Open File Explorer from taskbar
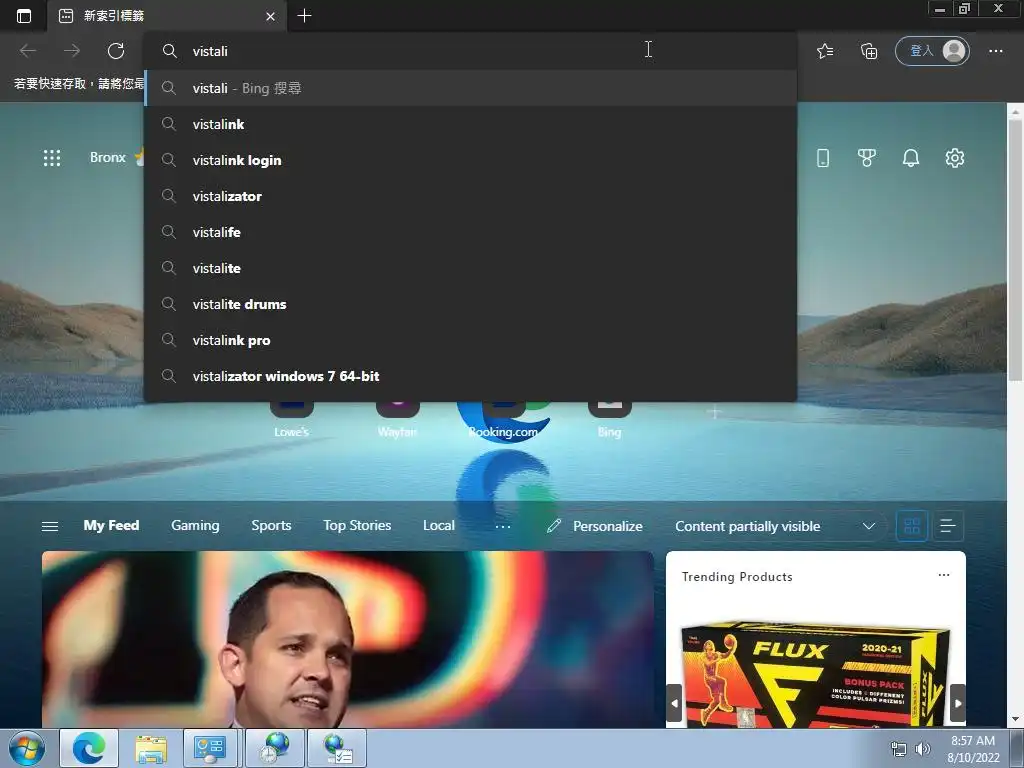 click(x=151, y=748)
